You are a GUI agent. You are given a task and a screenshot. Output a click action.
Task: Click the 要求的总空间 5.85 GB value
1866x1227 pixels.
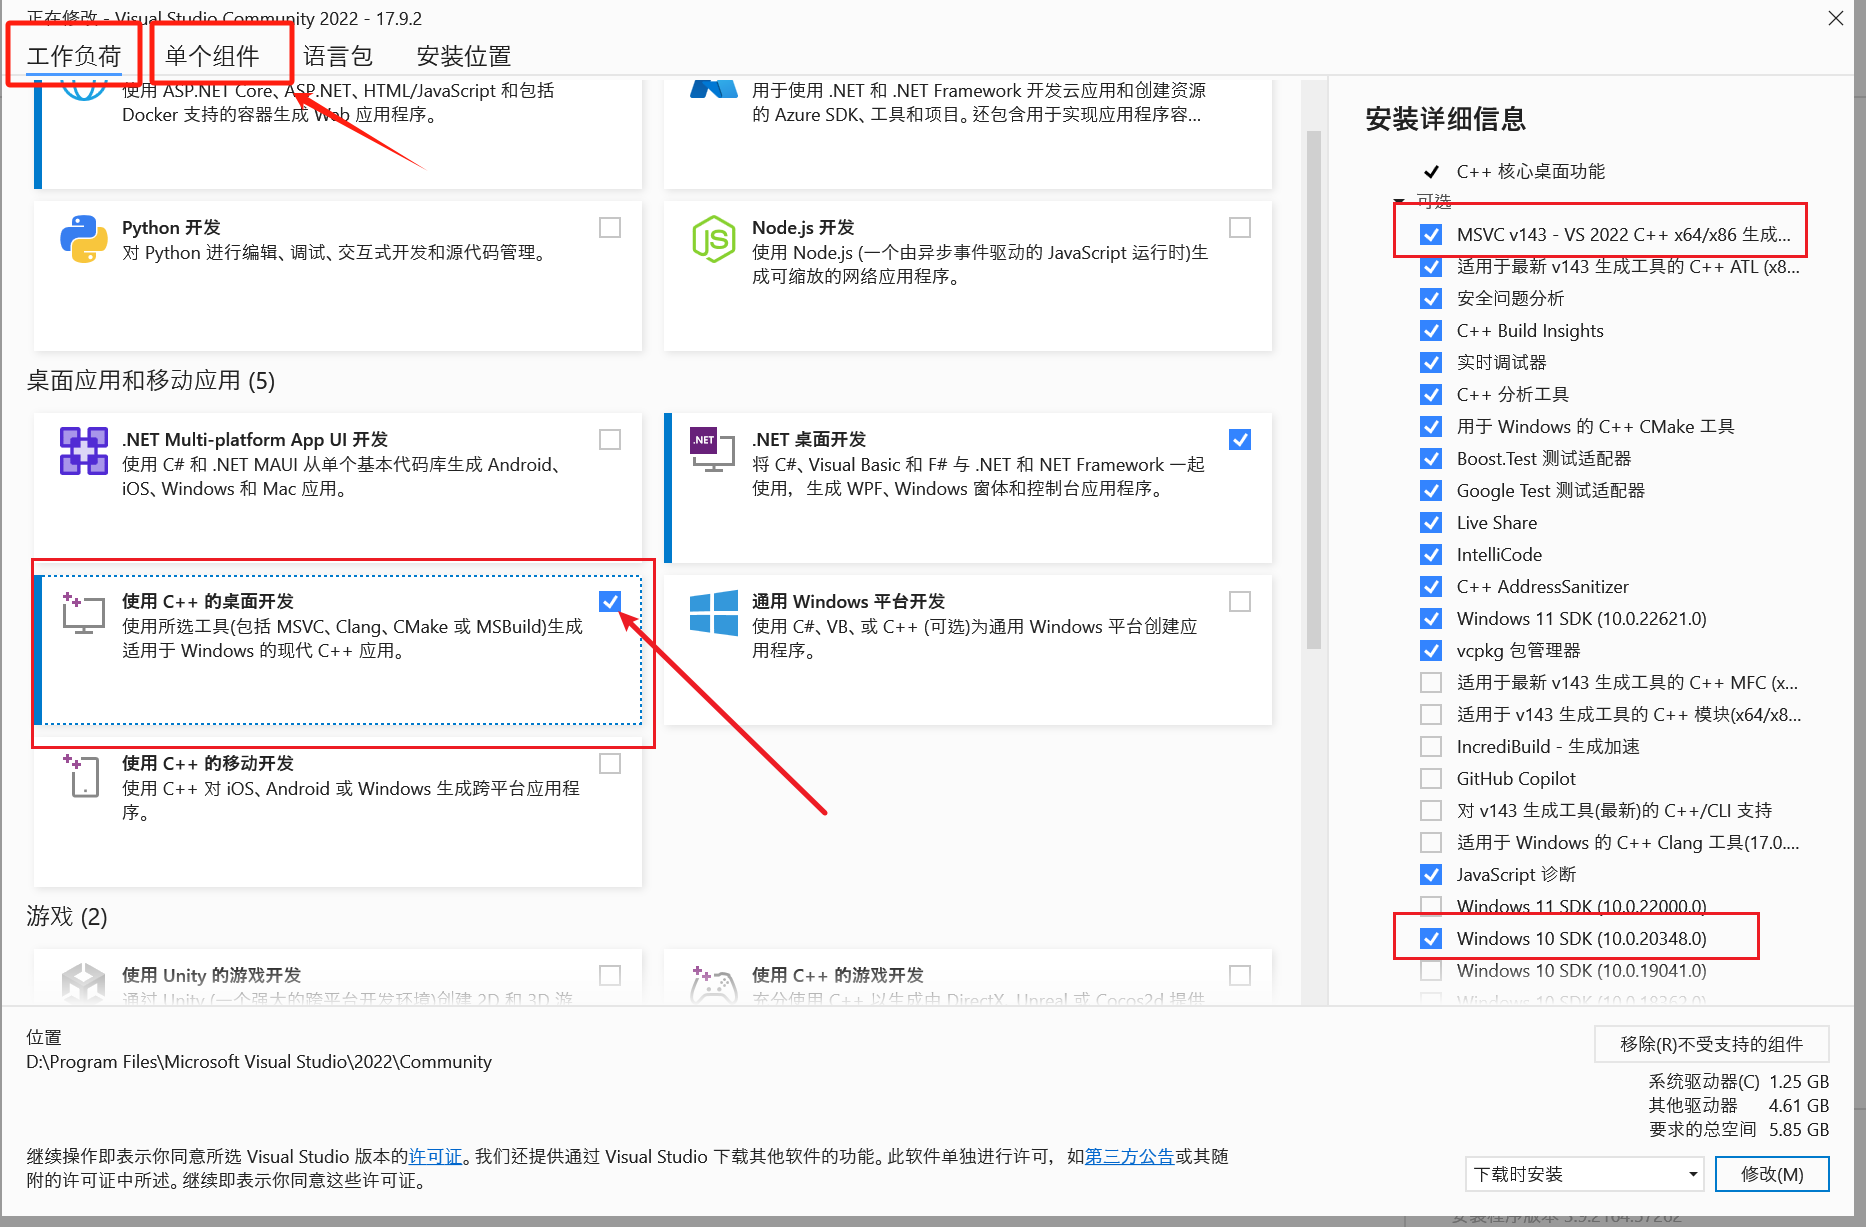[x=1799, y=1130]
